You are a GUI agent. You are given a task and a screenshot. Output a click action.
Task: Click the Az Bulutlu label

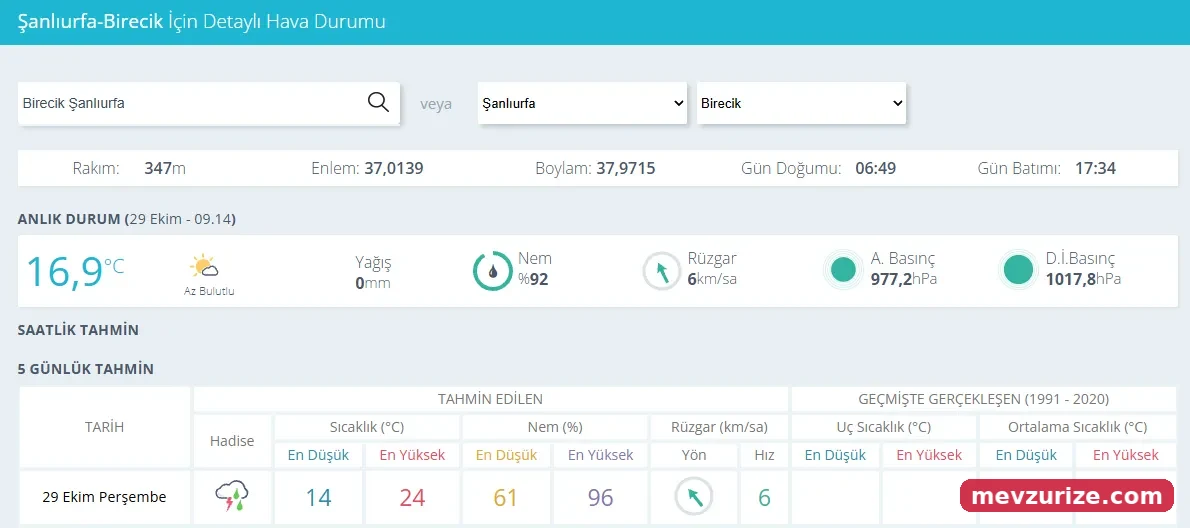[209, 291]
